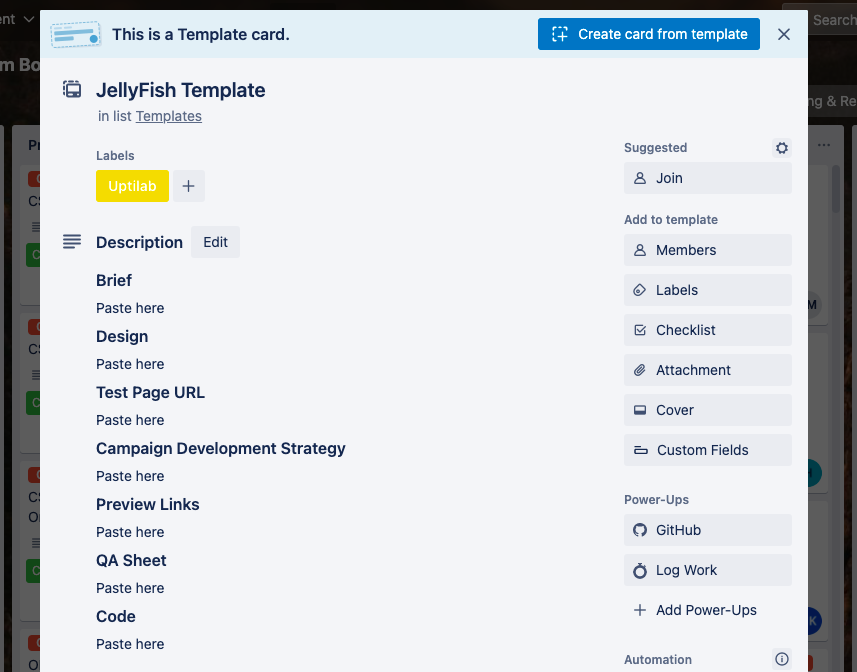Click the JellyFish Template title field
Viewport: 857px width, 672px height.
(x=181, y=90)
